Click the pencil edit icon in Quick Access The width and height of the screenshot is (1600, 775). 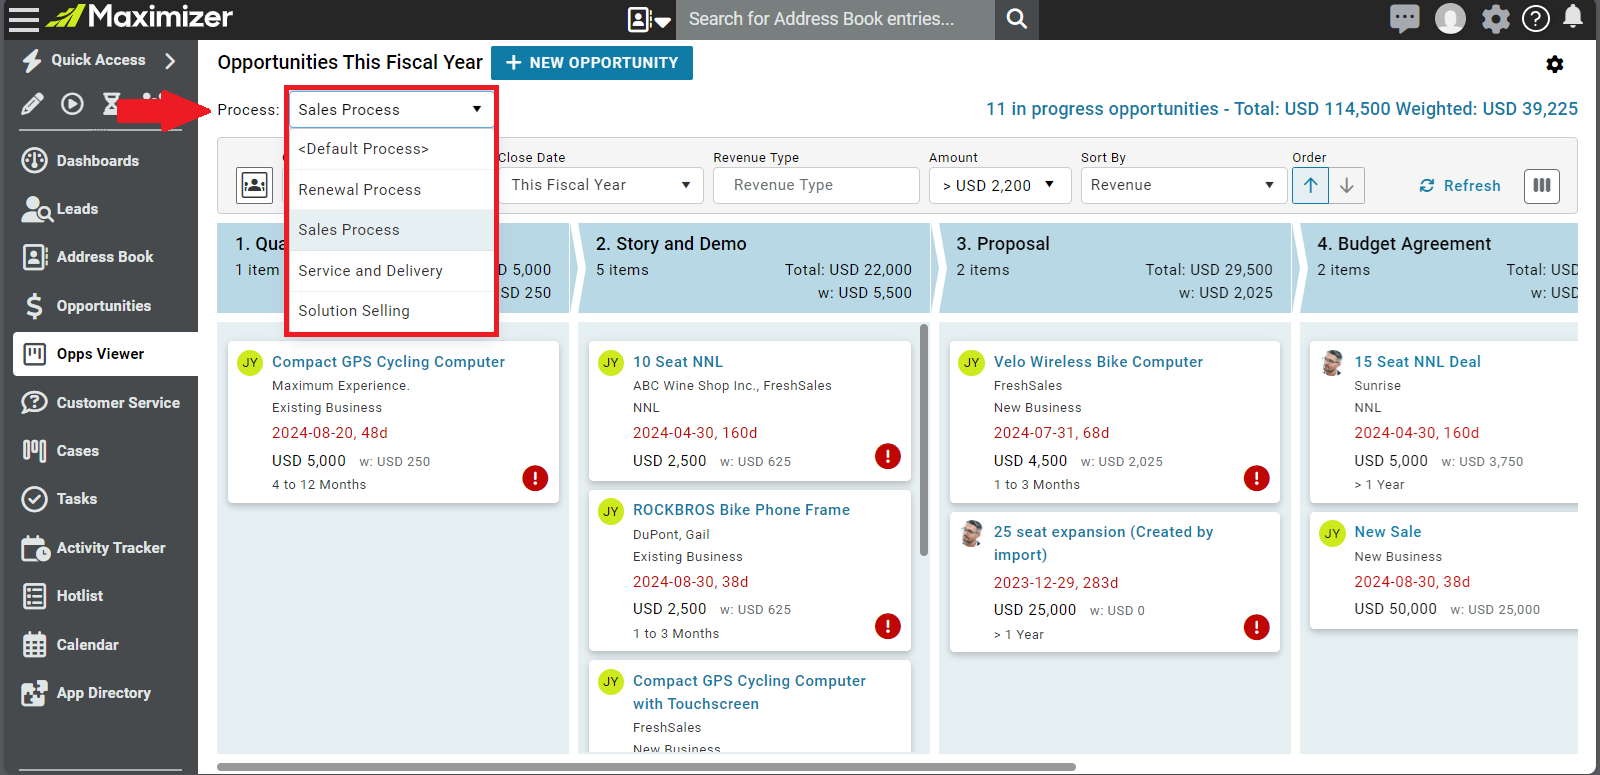(32, 103)
